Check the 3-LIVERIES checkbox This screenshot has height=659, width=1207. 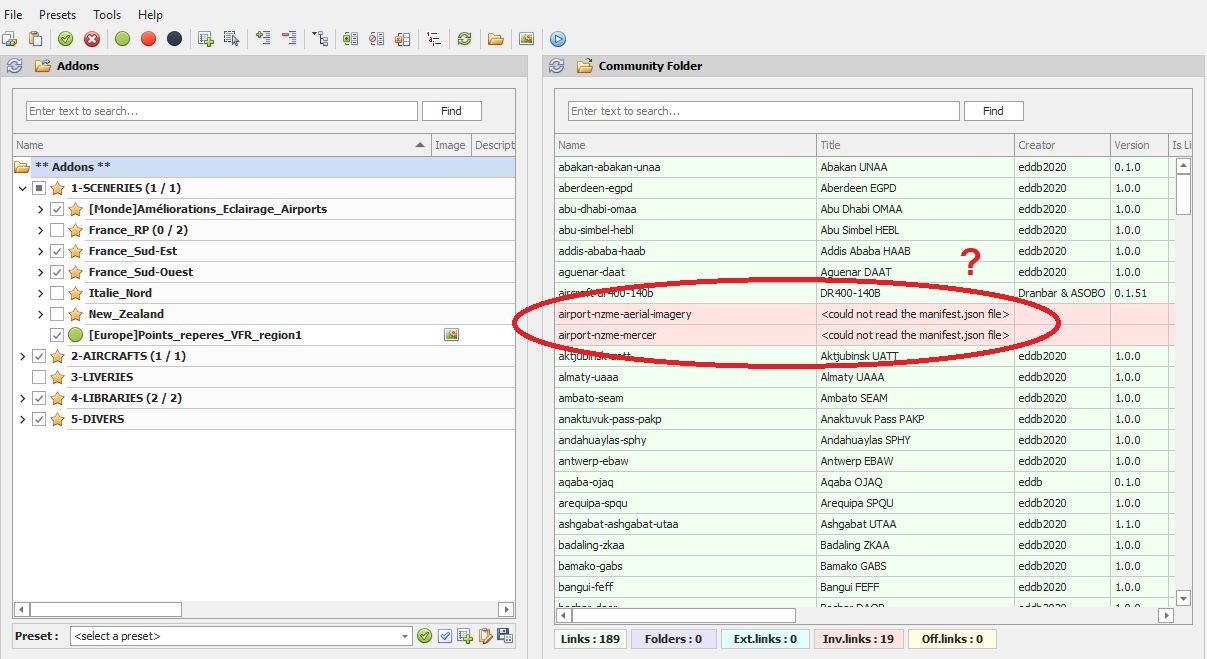tap(39, 377)
